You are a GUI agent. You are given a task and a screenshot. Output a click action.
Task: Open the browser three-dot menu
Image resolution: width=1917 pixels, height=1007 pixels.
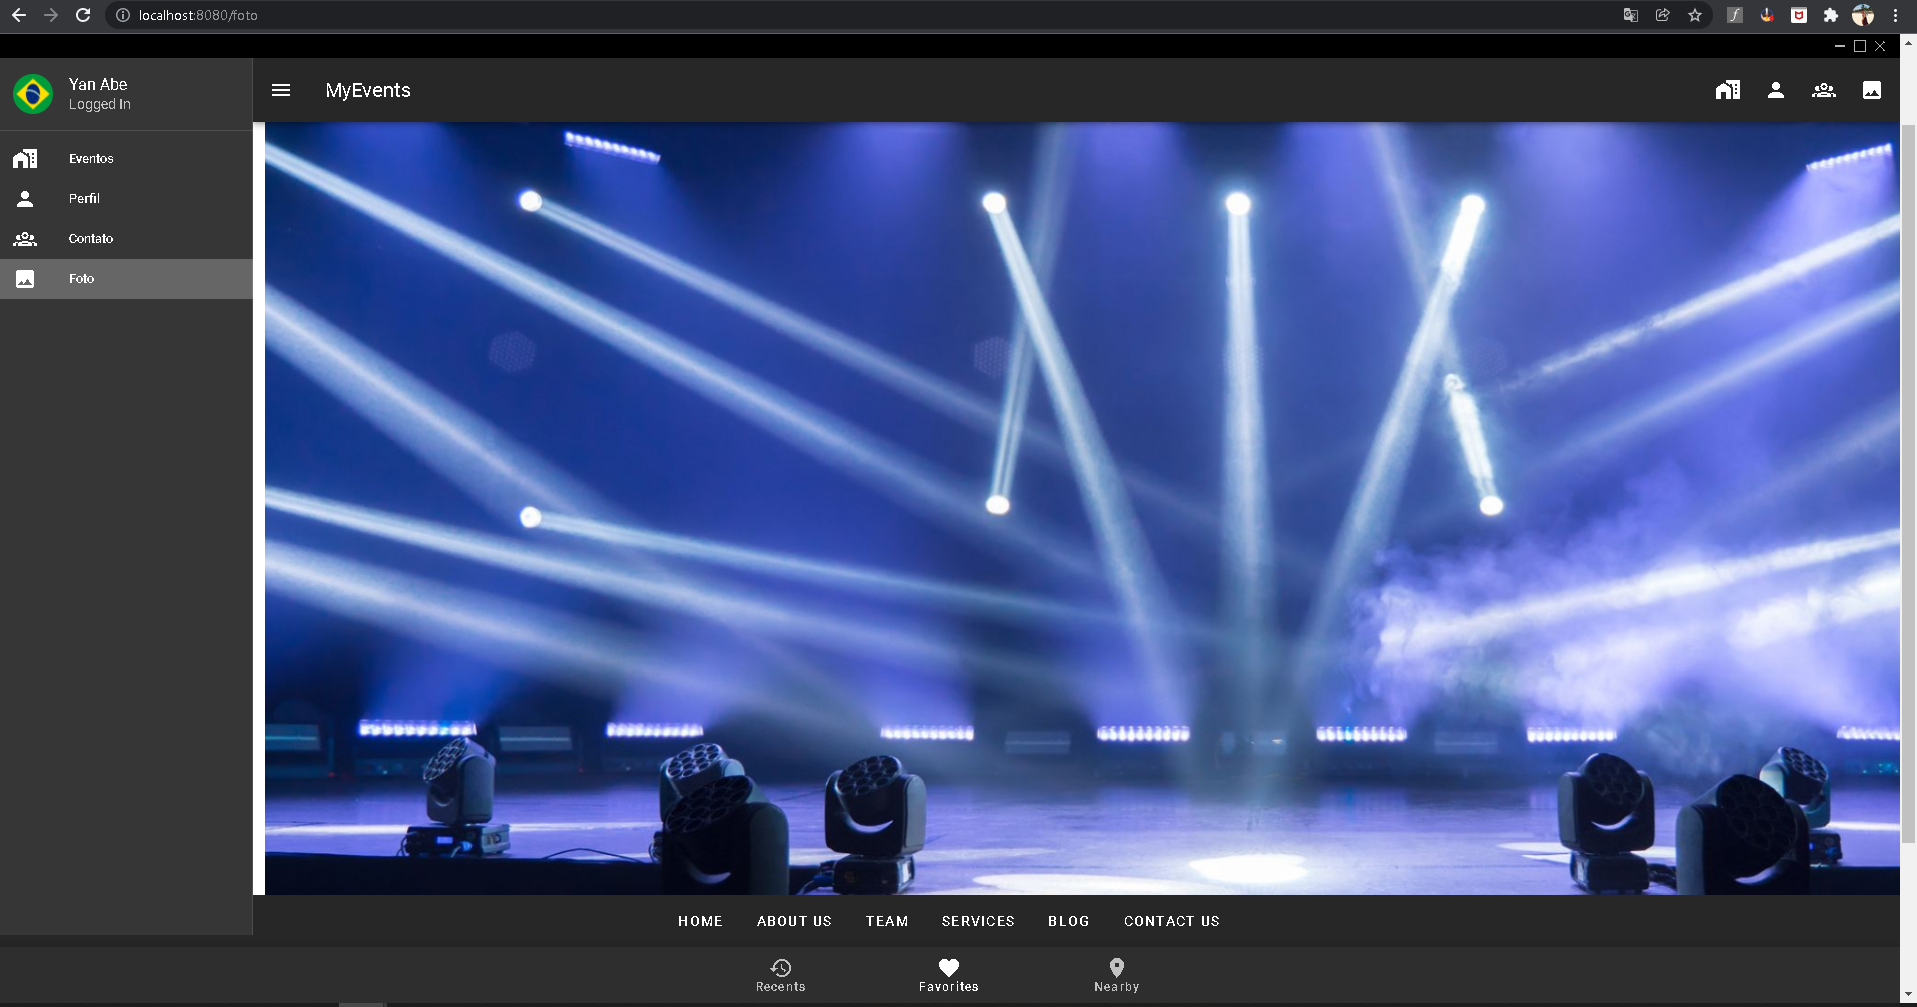click(x=1895, y=15)
